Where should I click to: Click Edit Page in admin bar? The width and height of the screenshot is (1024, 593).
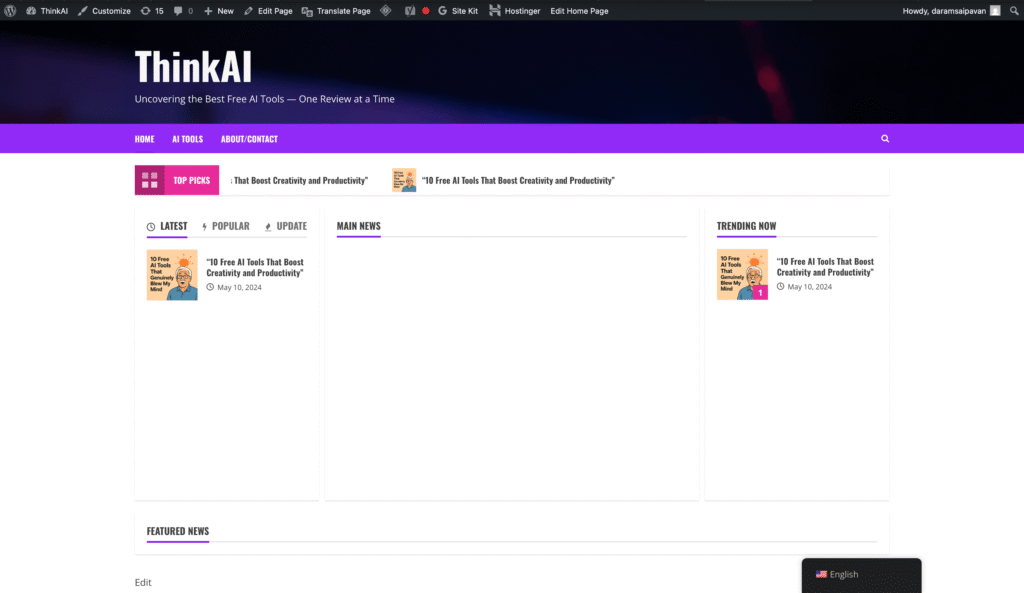pos(268,10)
